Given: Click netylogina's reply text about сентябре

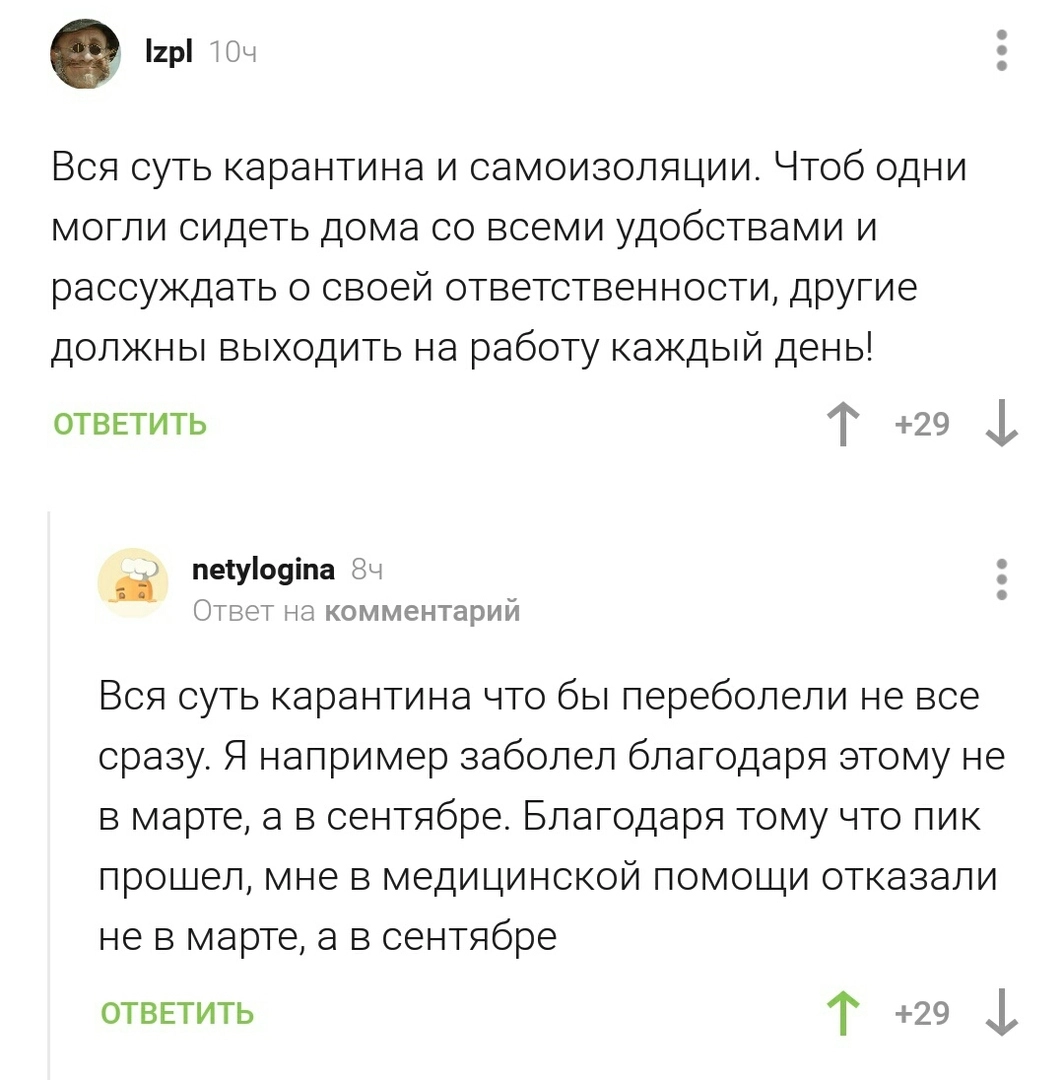Looking at the screenshot, I should pyautogui.click(x=548, y=816).
